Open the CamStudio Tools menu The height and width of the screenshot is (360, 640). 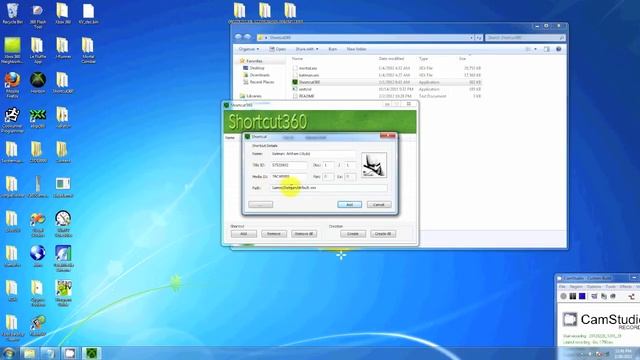coord(611,287)
